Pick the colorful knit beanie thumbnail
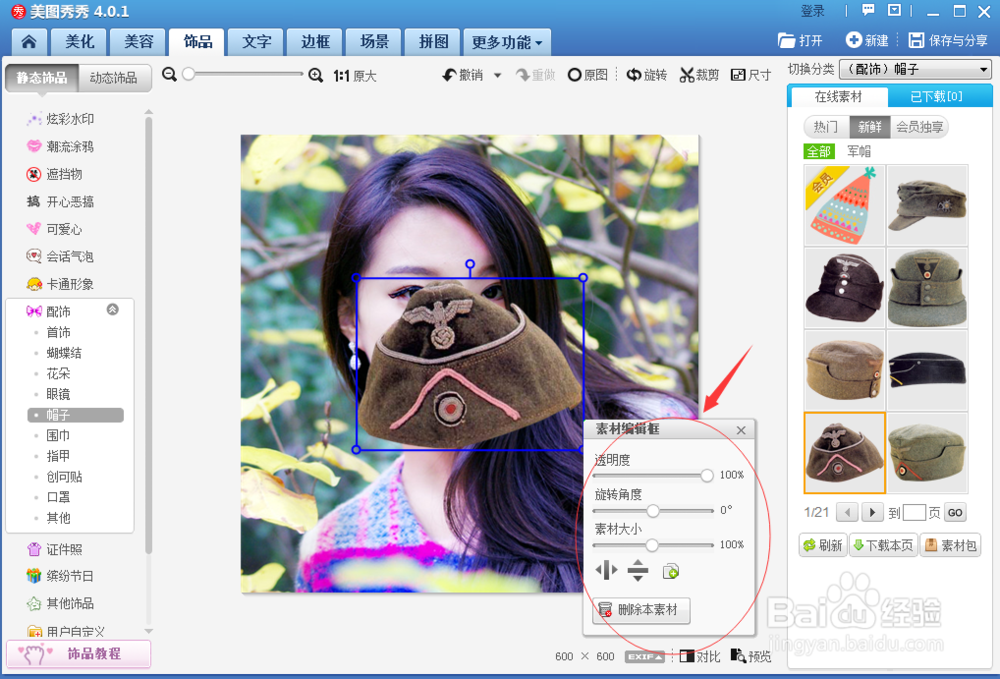Viewport: 1000px width, 679px height. 844,205
